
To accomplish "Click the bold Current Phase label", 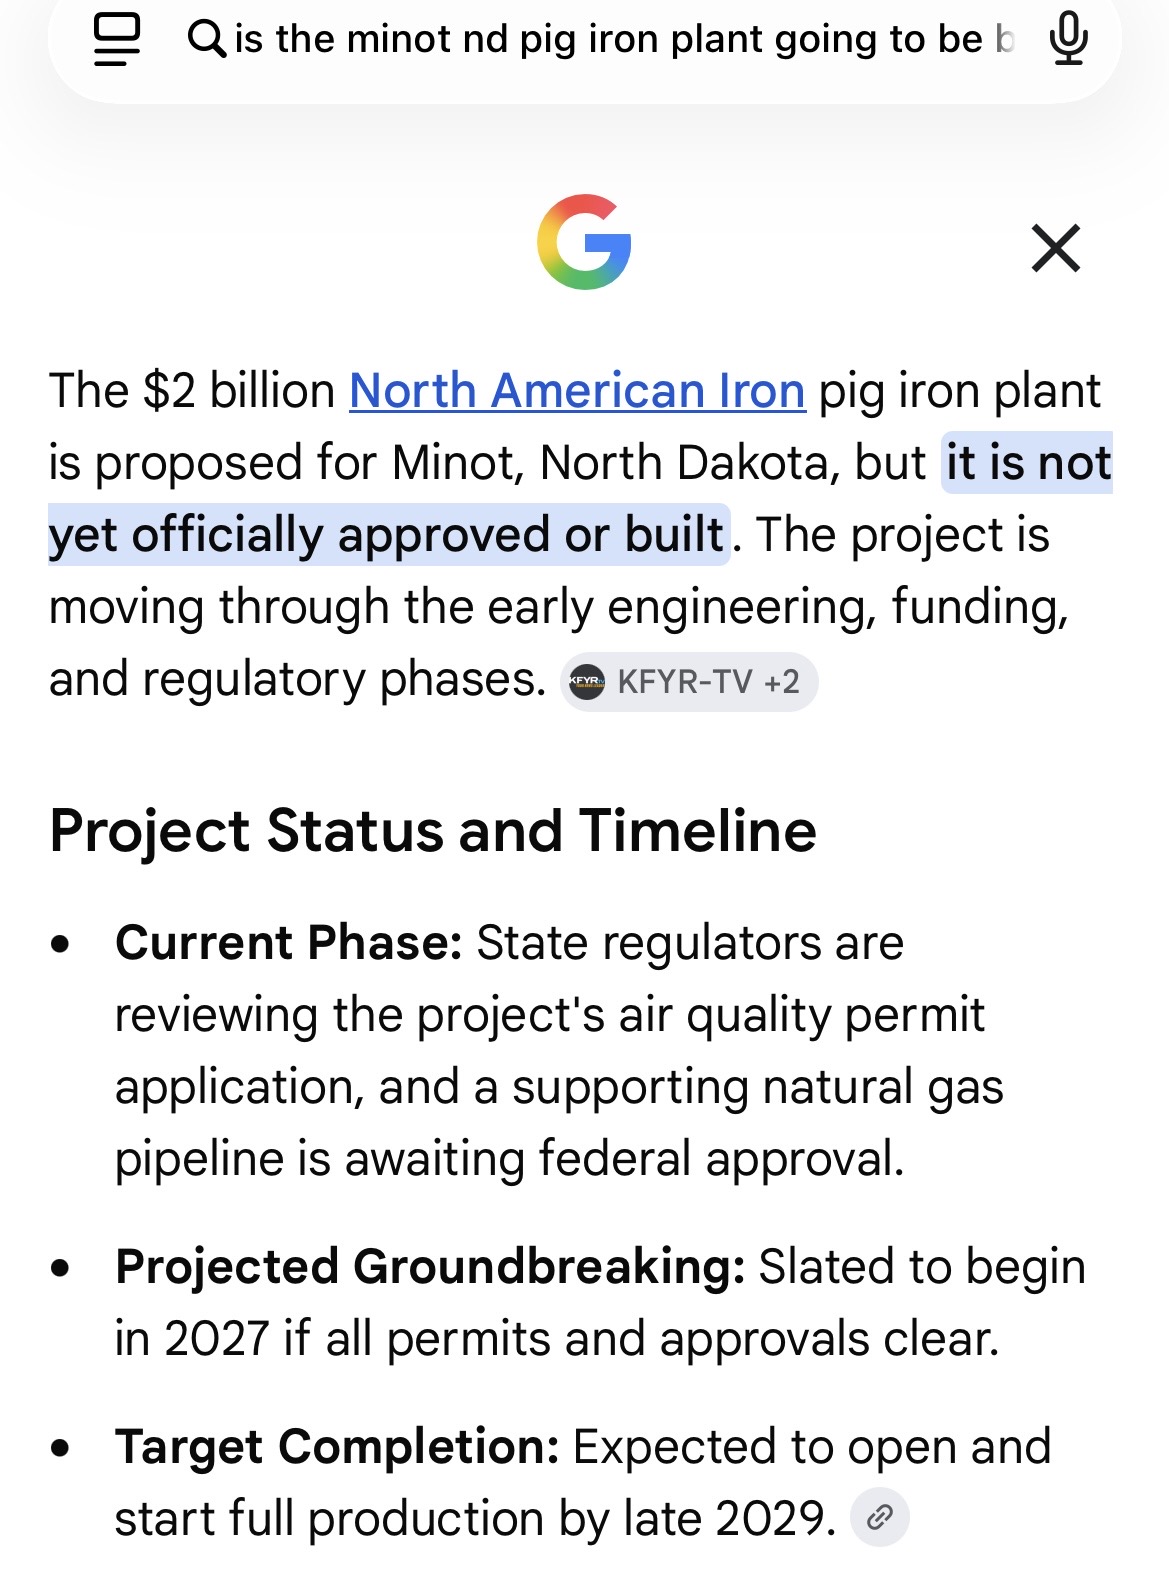I will click(x=289, y=942).
